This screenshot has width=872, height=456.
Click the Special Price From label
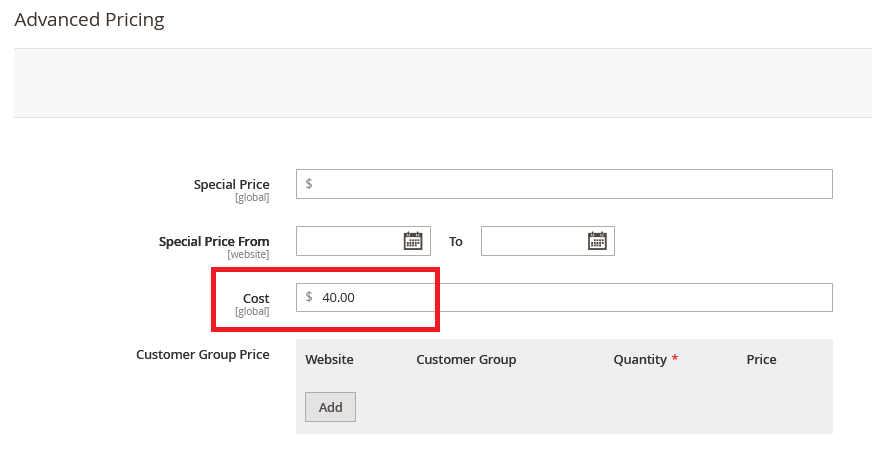click(x=214, y=241)
